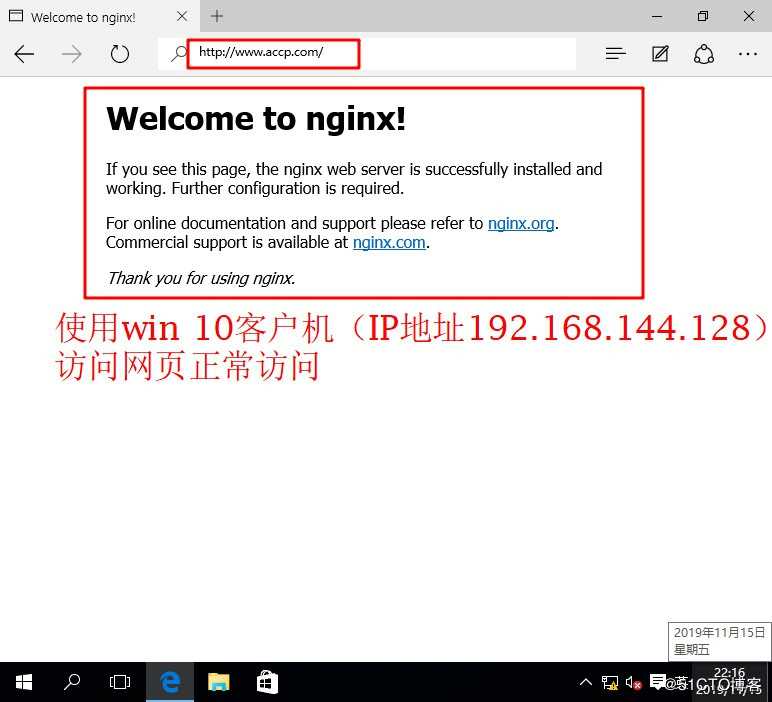Close the Edge browser window

(749, 16)
